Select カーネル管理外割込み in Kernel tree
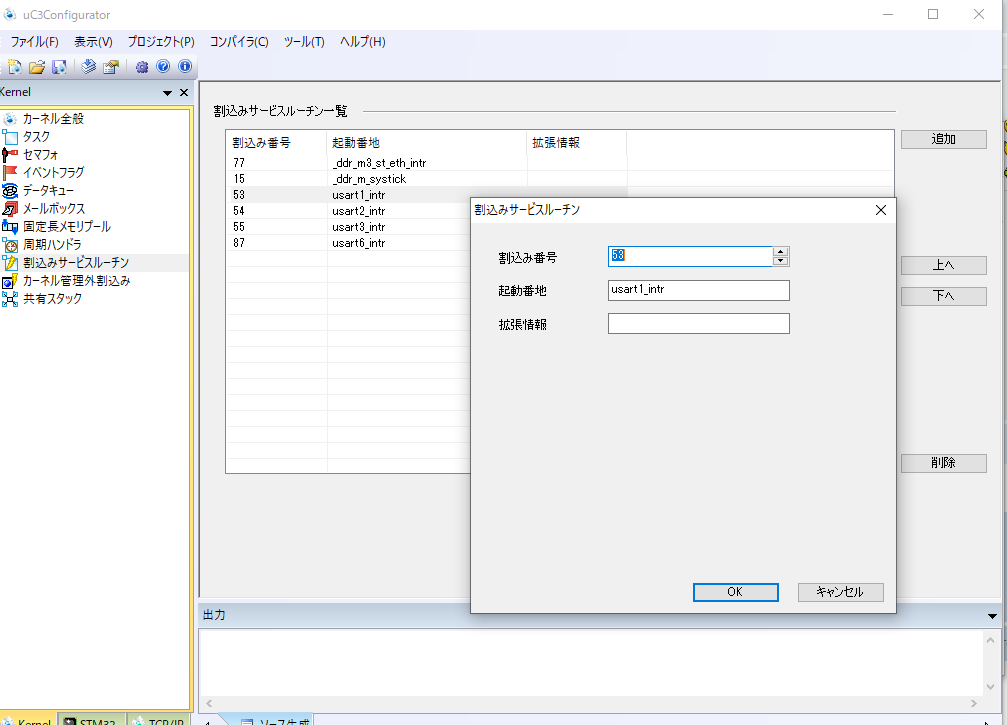The height and width of the screenshot is (725, 1007). 76,281
